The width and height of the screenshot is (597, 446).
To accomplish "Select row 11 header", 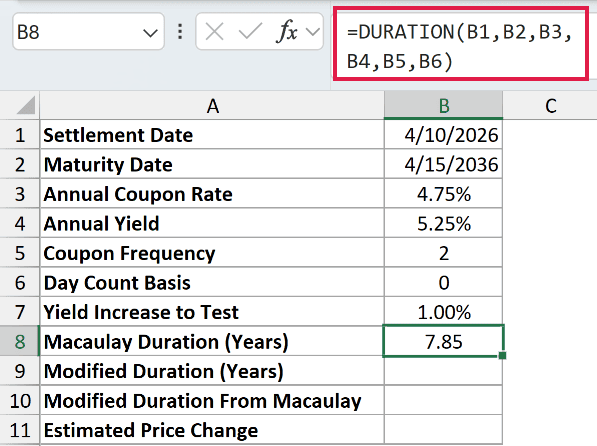I will [x=20, y=430].
